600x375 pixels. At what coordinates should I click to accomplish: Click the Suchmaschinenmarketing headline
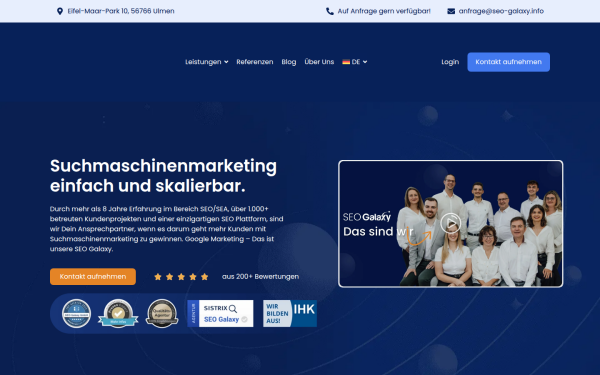pyautogui.click(x=163, y=176)
